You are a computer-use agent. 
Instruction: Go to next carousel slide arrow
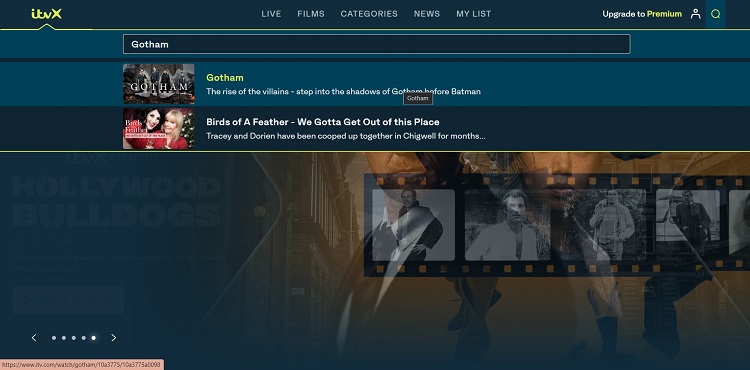[x=114, y=337]
